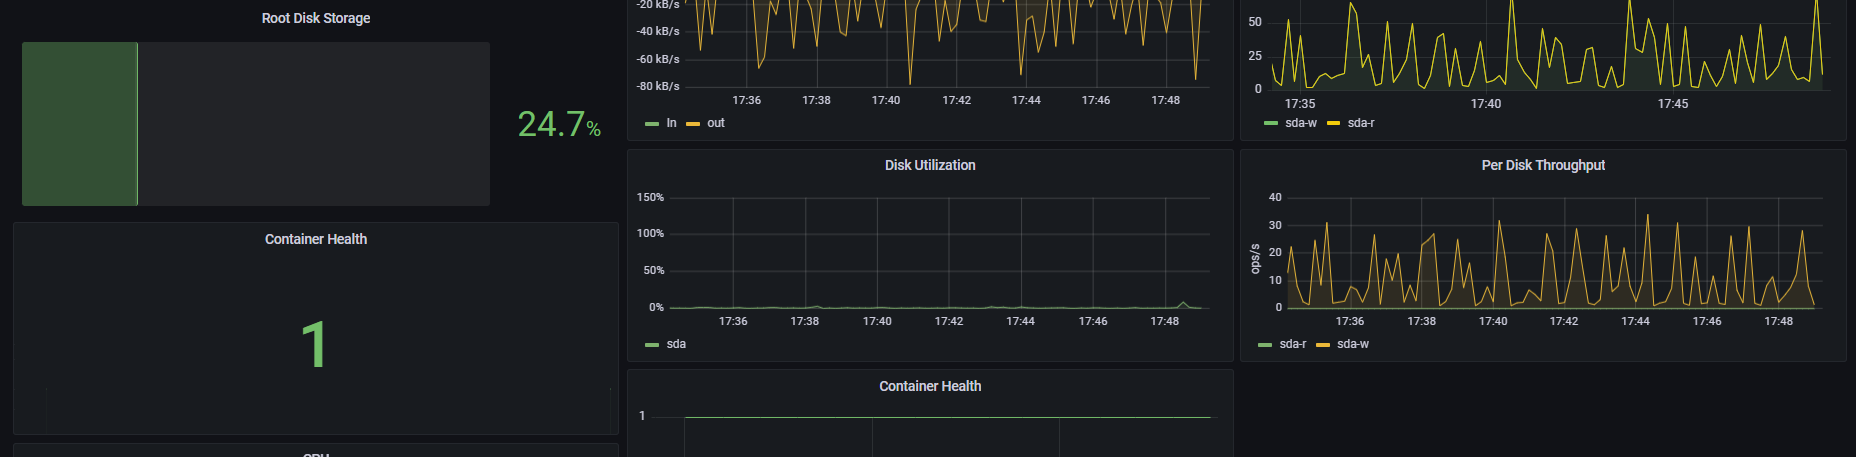Viewport: 1856px width, 457px height.
Task: Click the yellow 'out' legend color swatch
Action: pos(693,124)
